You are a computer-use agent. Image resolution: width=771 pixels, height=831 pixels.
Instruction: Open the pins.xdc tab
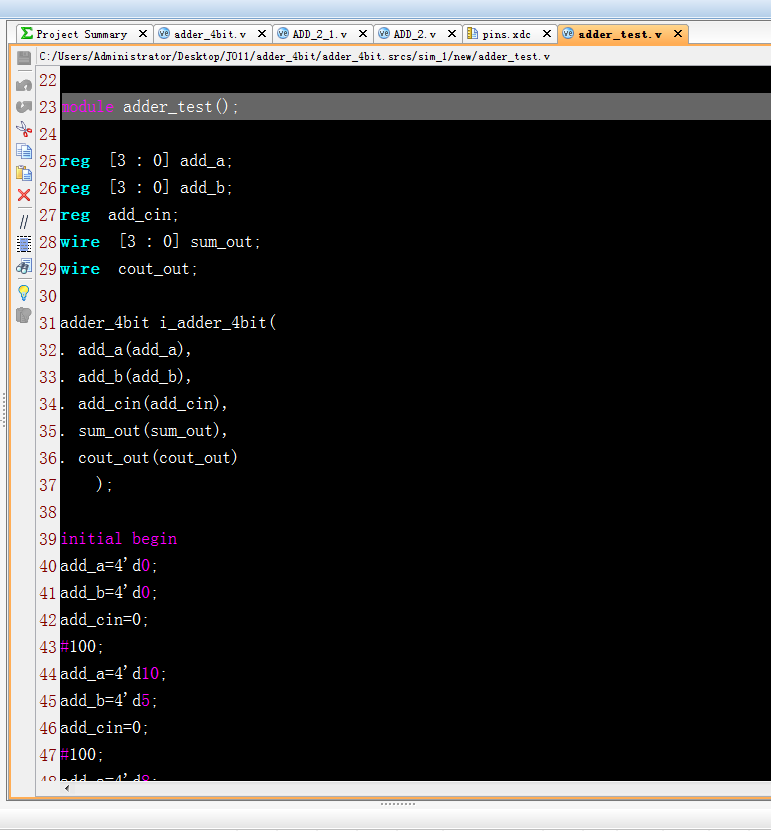pyautogui.click(x=506, y=34)
